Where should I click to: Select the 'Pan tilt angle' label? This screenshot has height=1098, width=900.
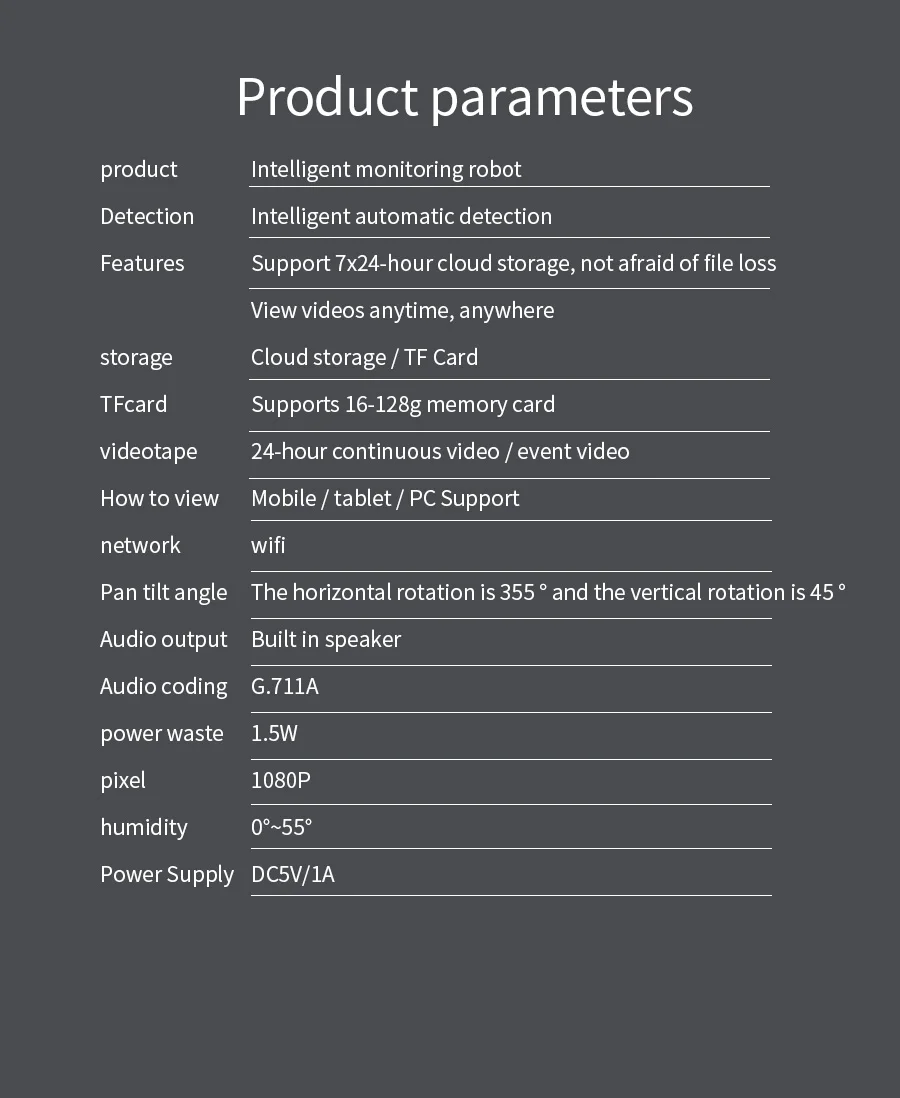pos(164,593)
